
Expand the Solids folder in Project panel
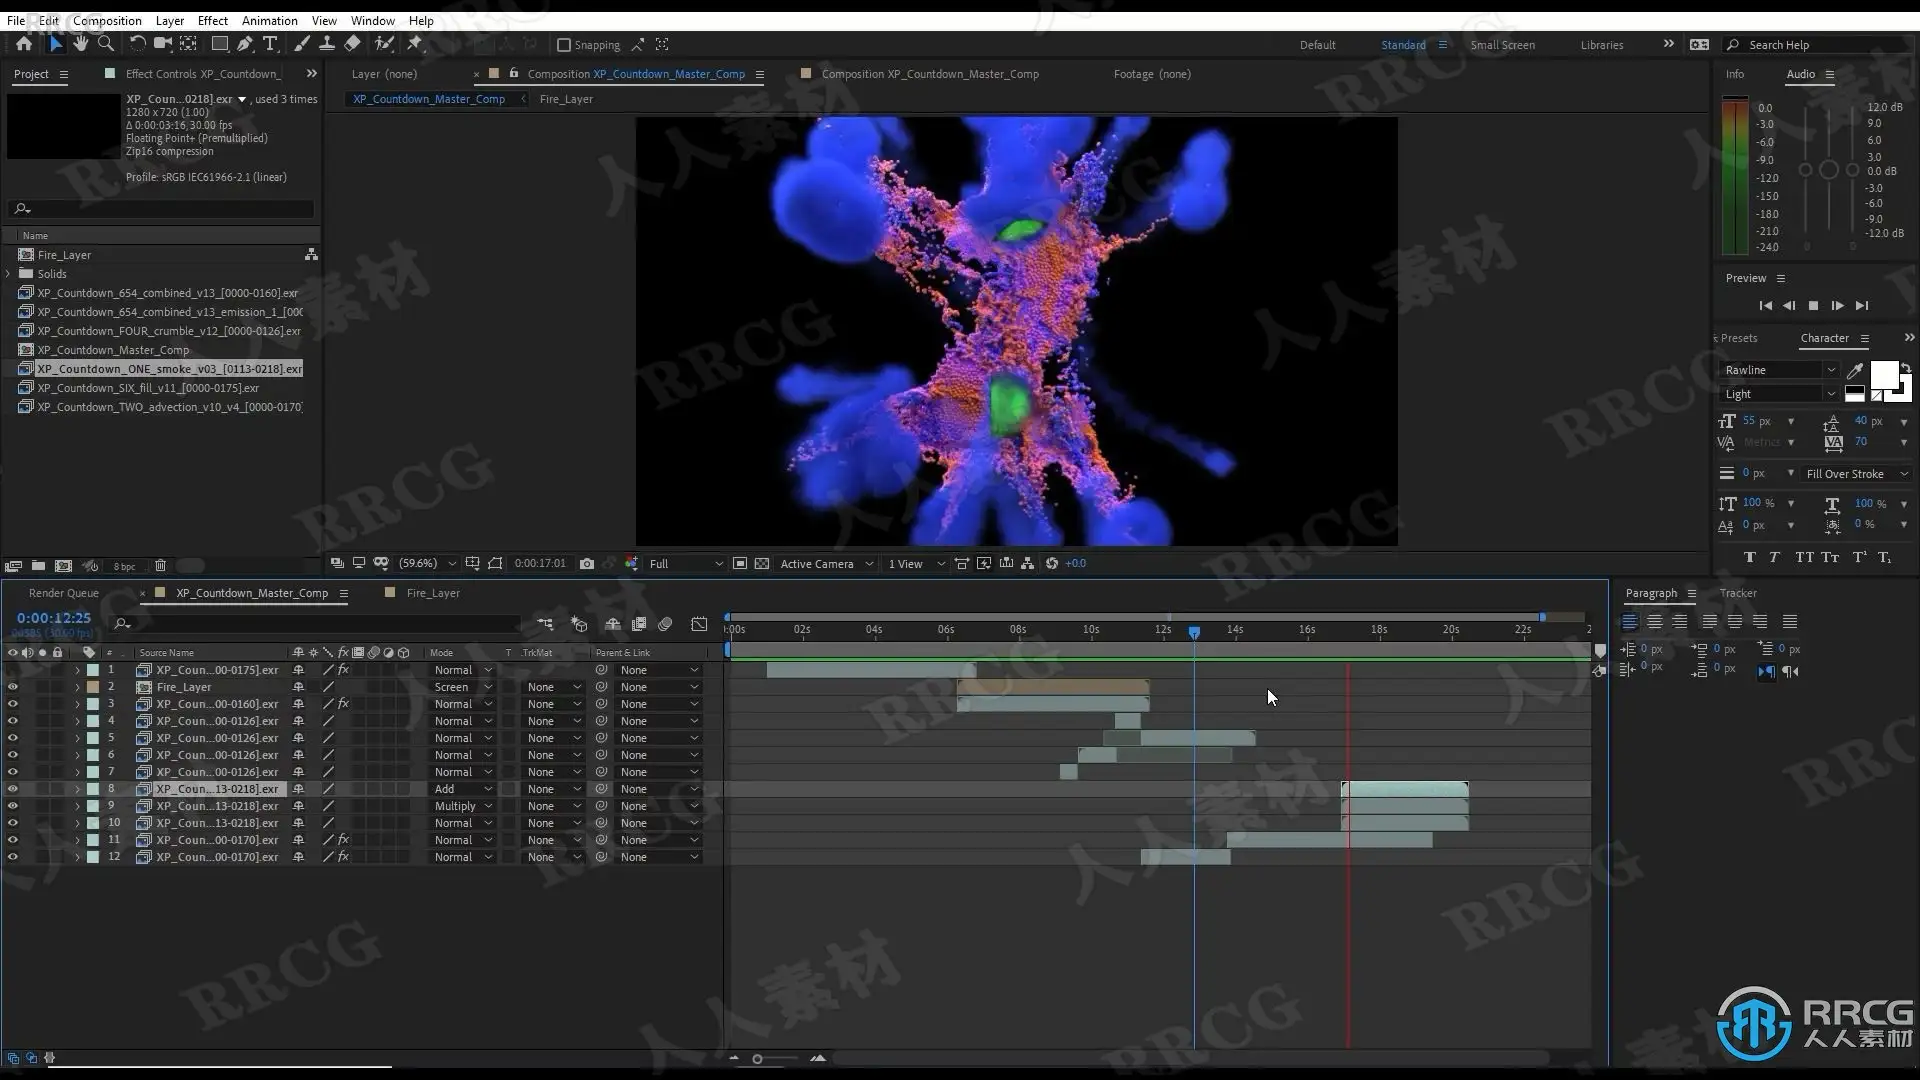[x=9, y=274]
